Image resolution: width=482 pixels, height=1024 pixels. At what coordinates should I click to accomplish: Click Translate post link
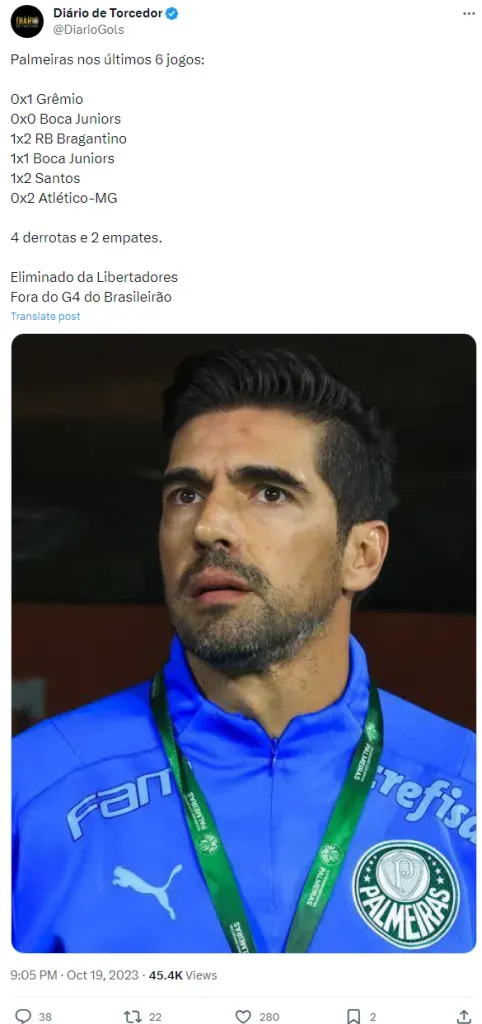coord(45,316)
